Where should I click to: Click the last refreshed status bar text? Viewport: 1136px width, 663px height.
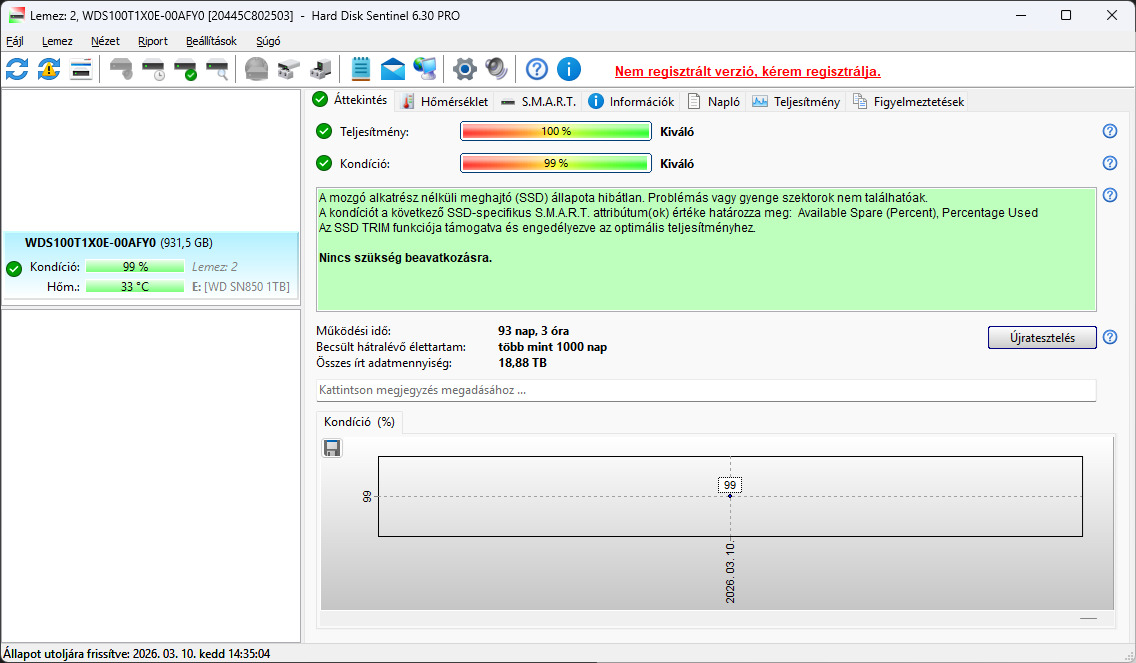point(136,654)
